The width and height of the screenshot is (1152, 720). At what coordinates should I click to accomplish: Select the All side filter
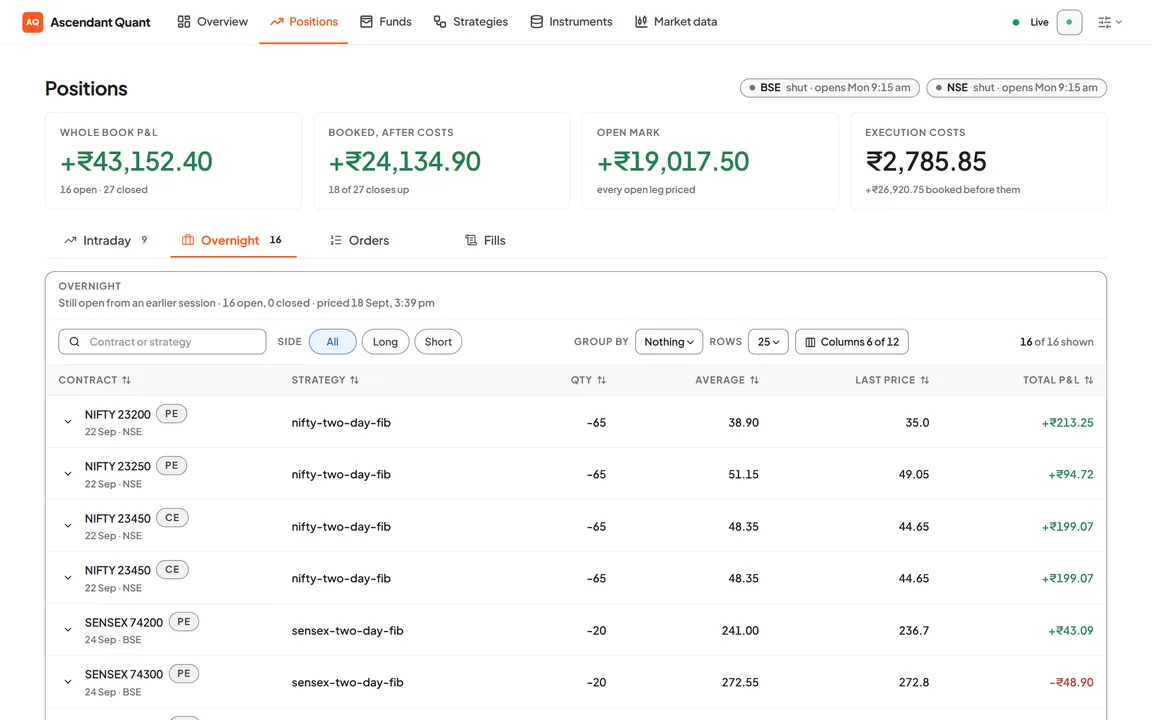pos(333,342)
